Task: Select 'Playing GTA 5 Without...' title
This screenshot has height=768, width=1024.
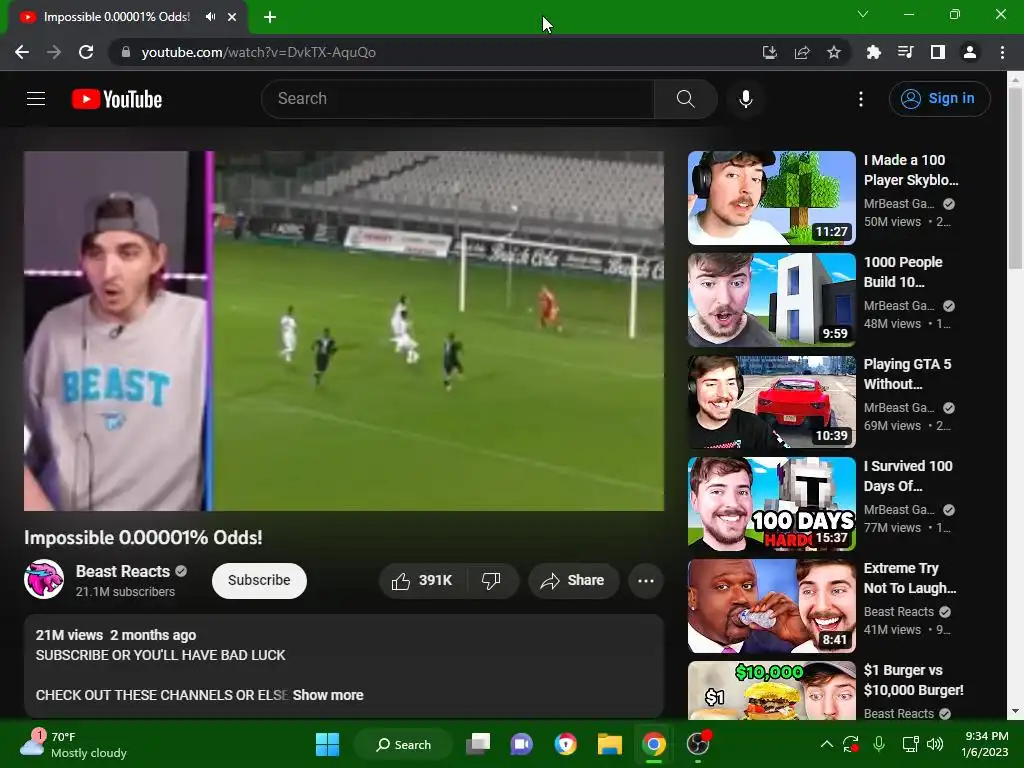Action: [x=907, y=374]
